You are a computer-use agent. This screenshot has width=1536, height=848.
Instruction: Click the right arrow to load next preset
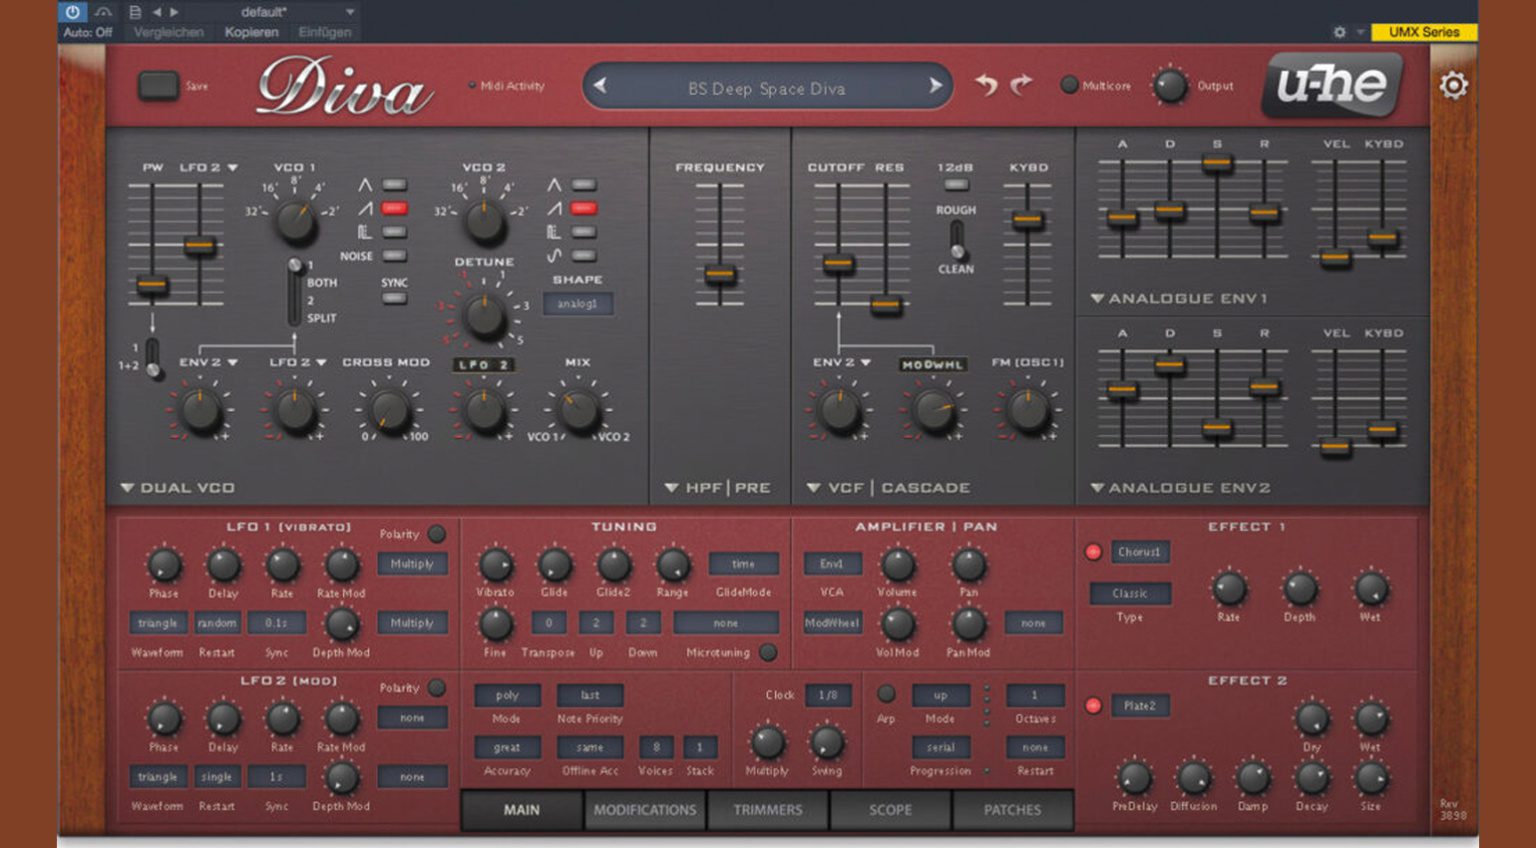[934, 87]
